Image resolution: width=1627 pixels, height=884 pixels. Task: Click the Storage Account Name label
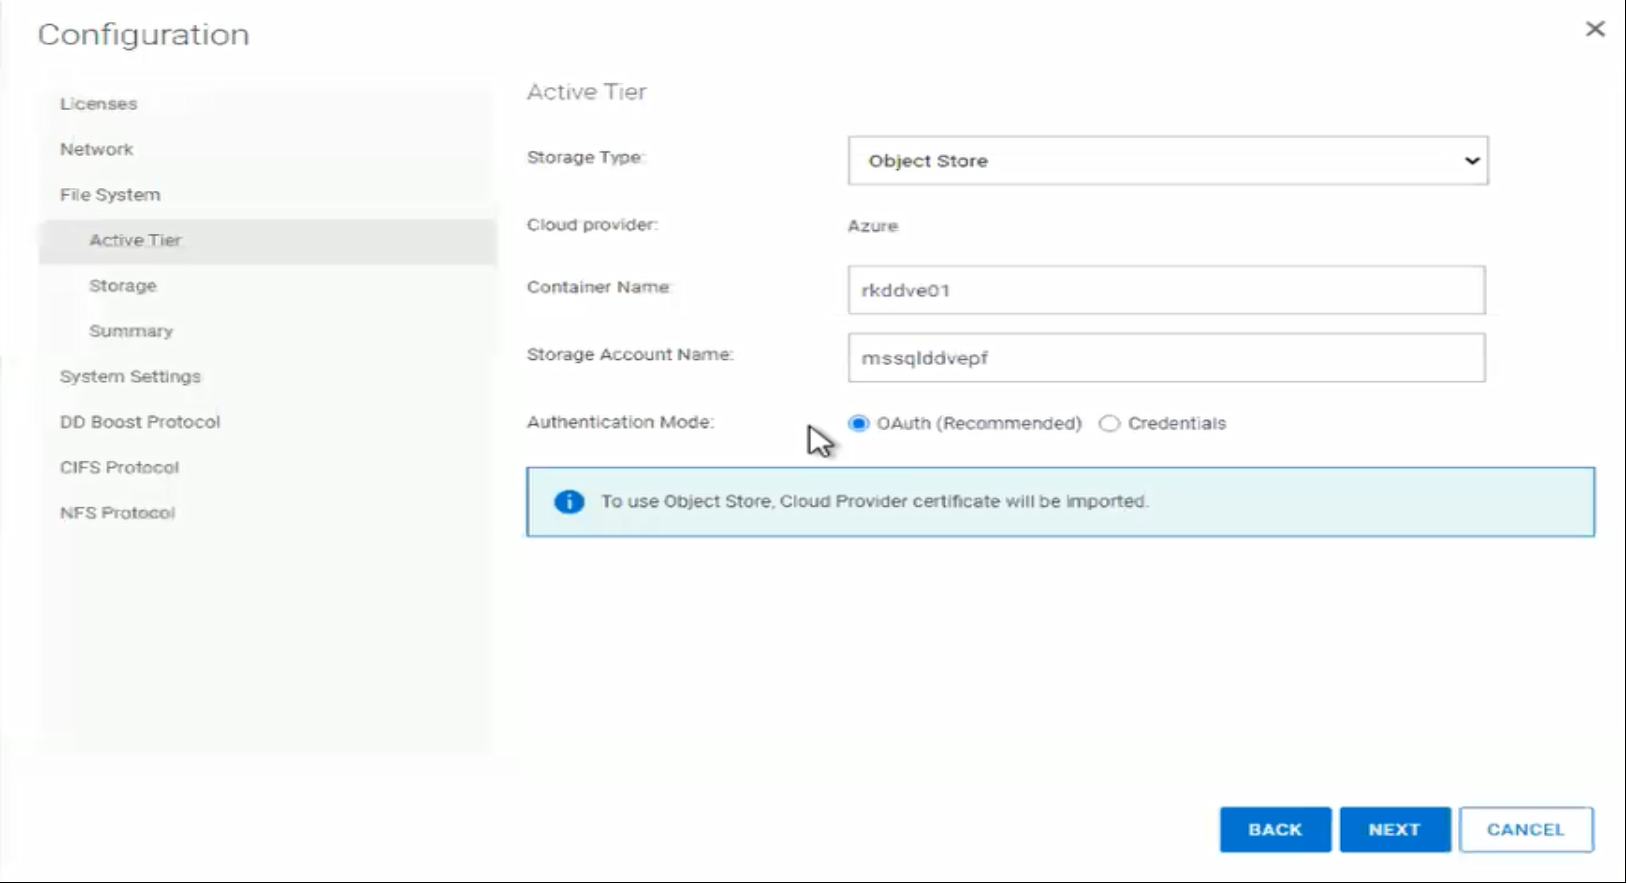[x=630, y=355]
